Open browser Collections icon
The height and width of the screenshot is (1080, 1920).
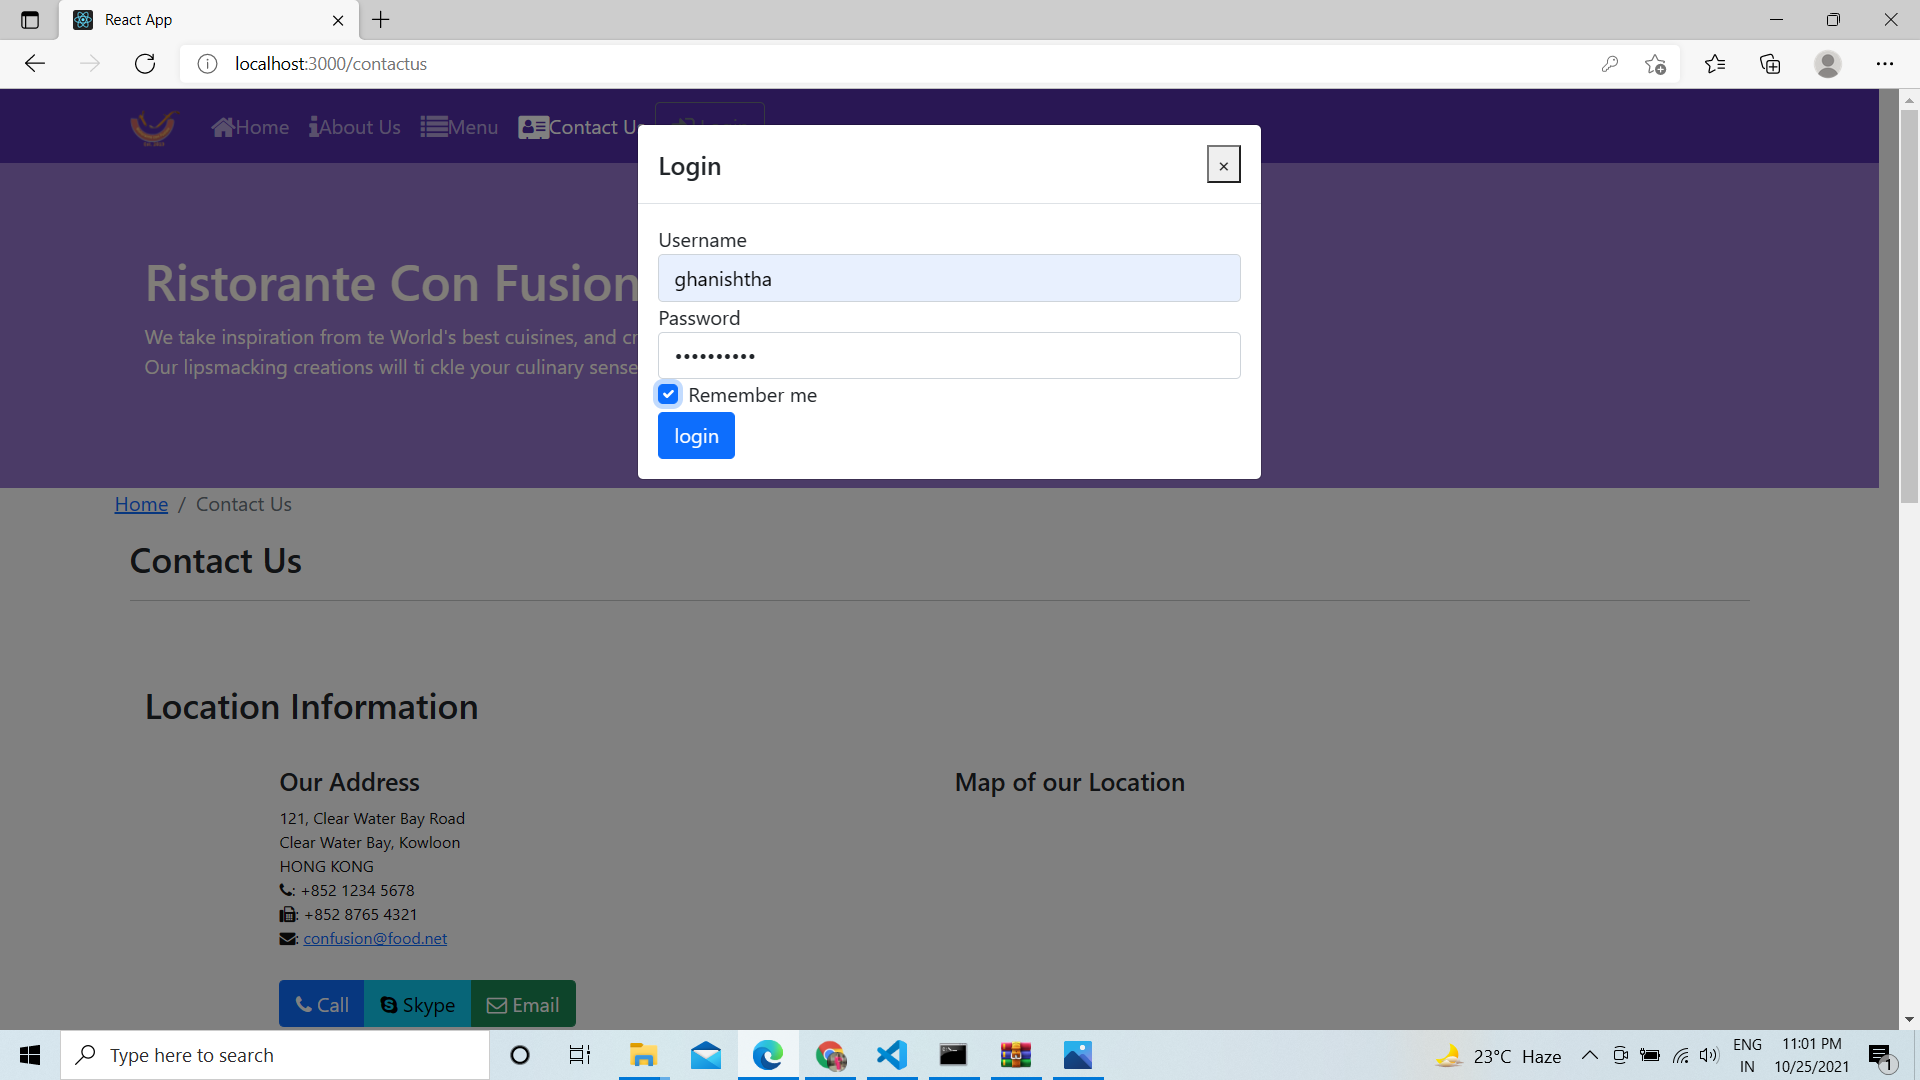point(1770,64)
